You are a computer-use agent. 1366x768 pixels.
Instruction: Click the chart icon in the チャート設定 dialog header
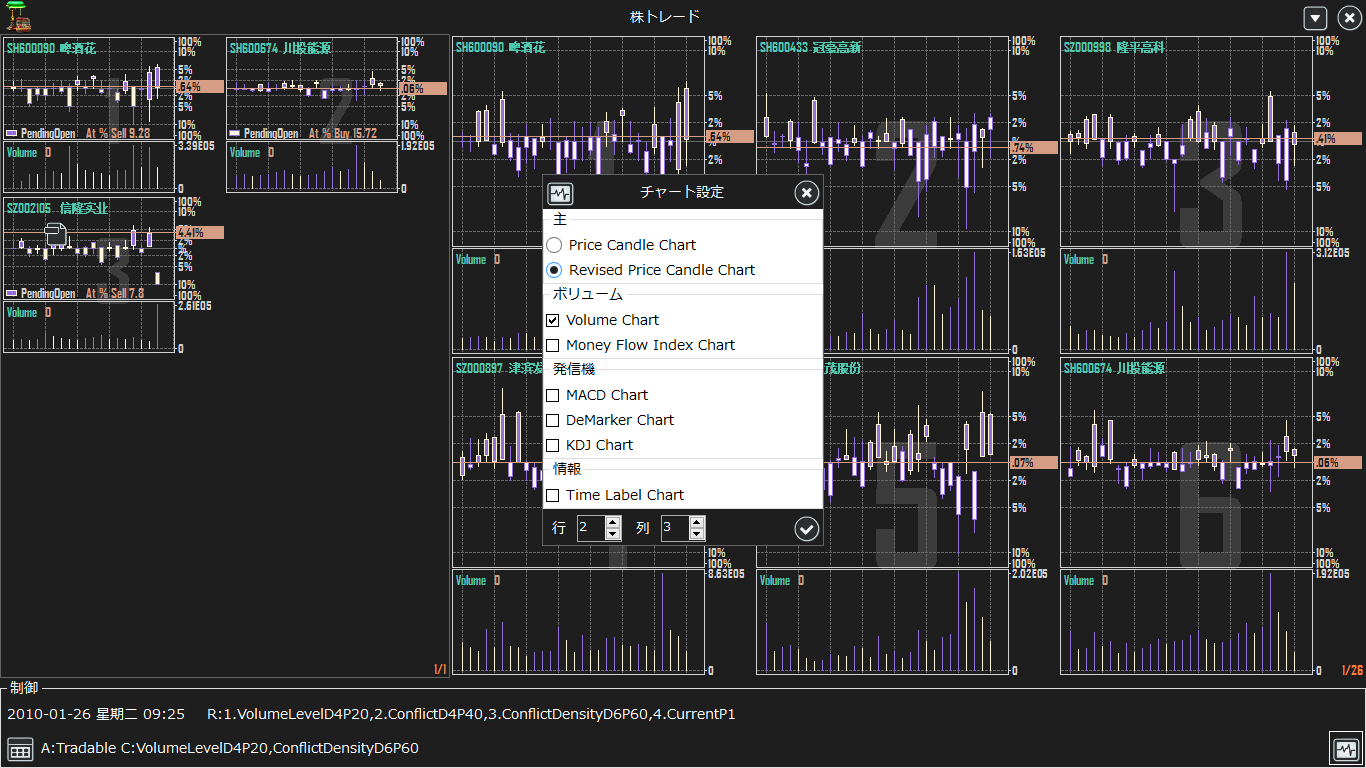561,193
